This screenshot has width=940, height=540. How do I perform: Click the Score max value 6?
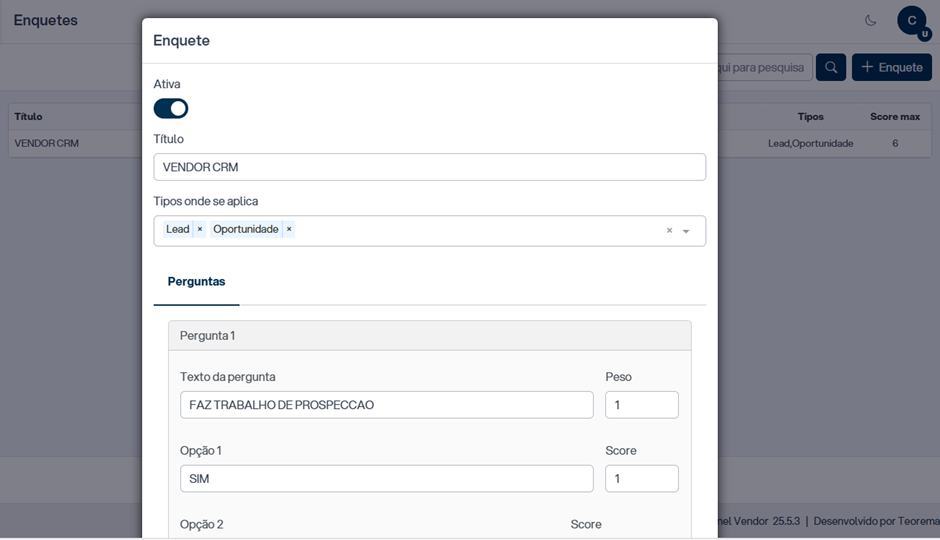coord(895,143)
